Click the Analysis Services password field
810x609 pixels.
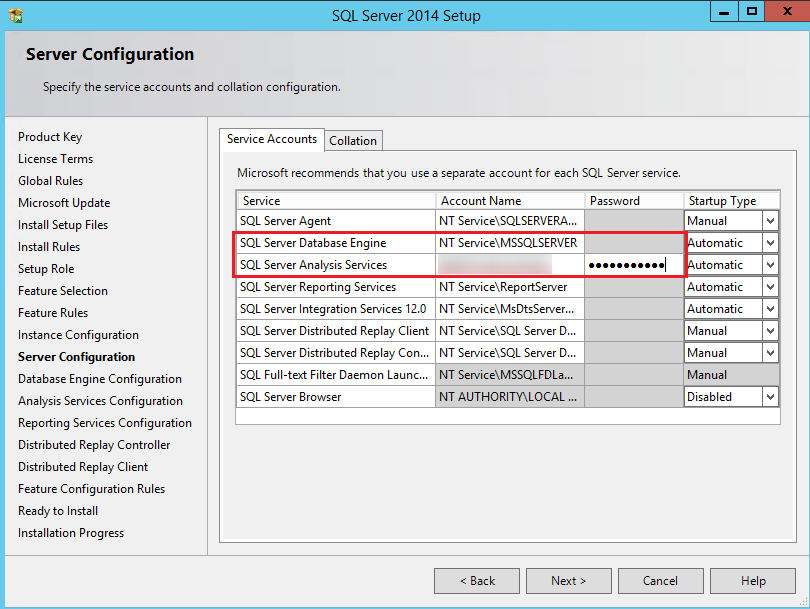pos(634,265)
